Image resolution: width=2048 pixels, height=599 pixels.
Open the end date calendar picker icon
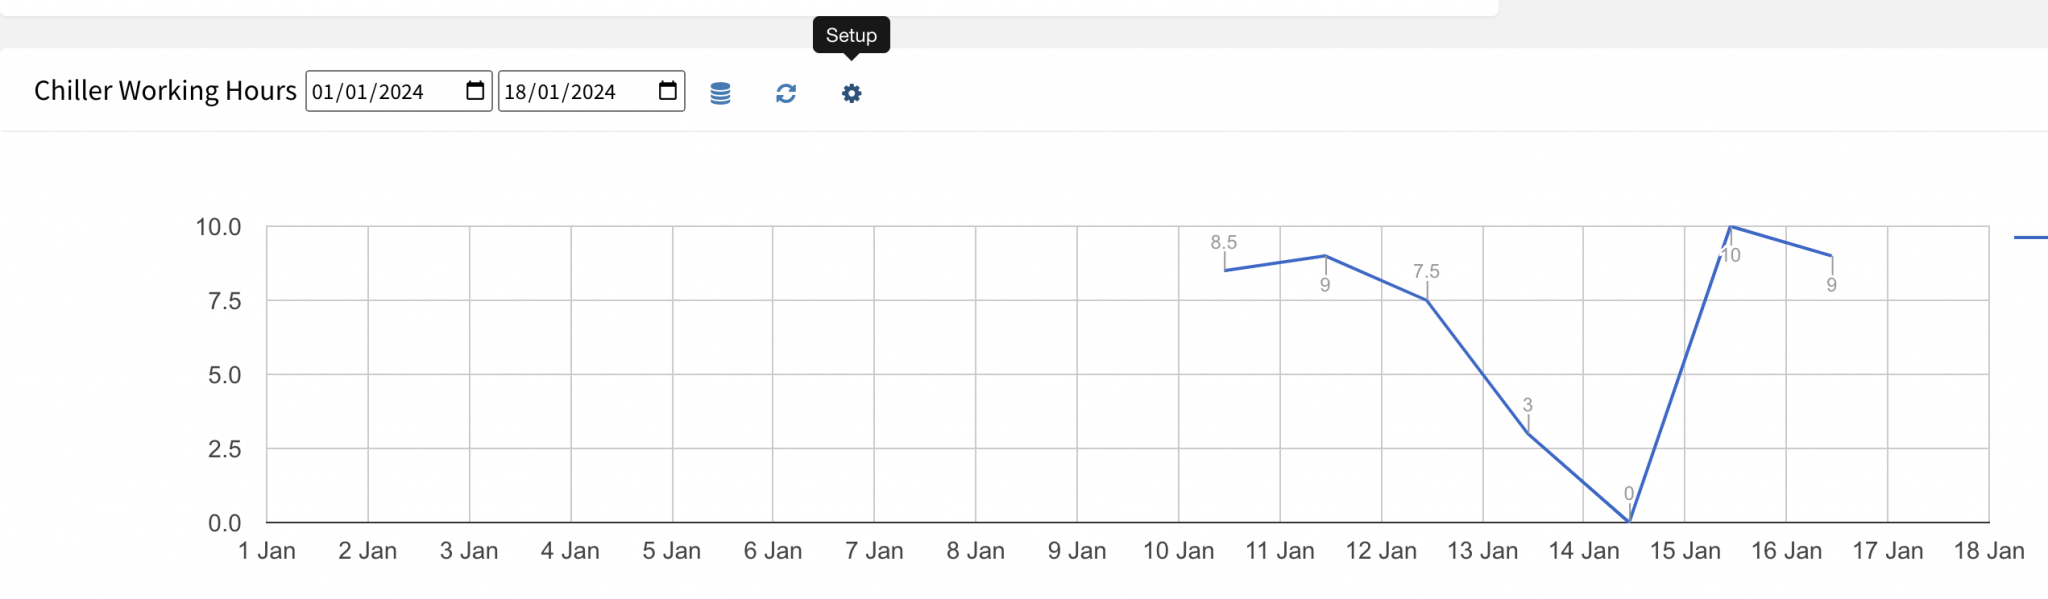tap(666, 89)
